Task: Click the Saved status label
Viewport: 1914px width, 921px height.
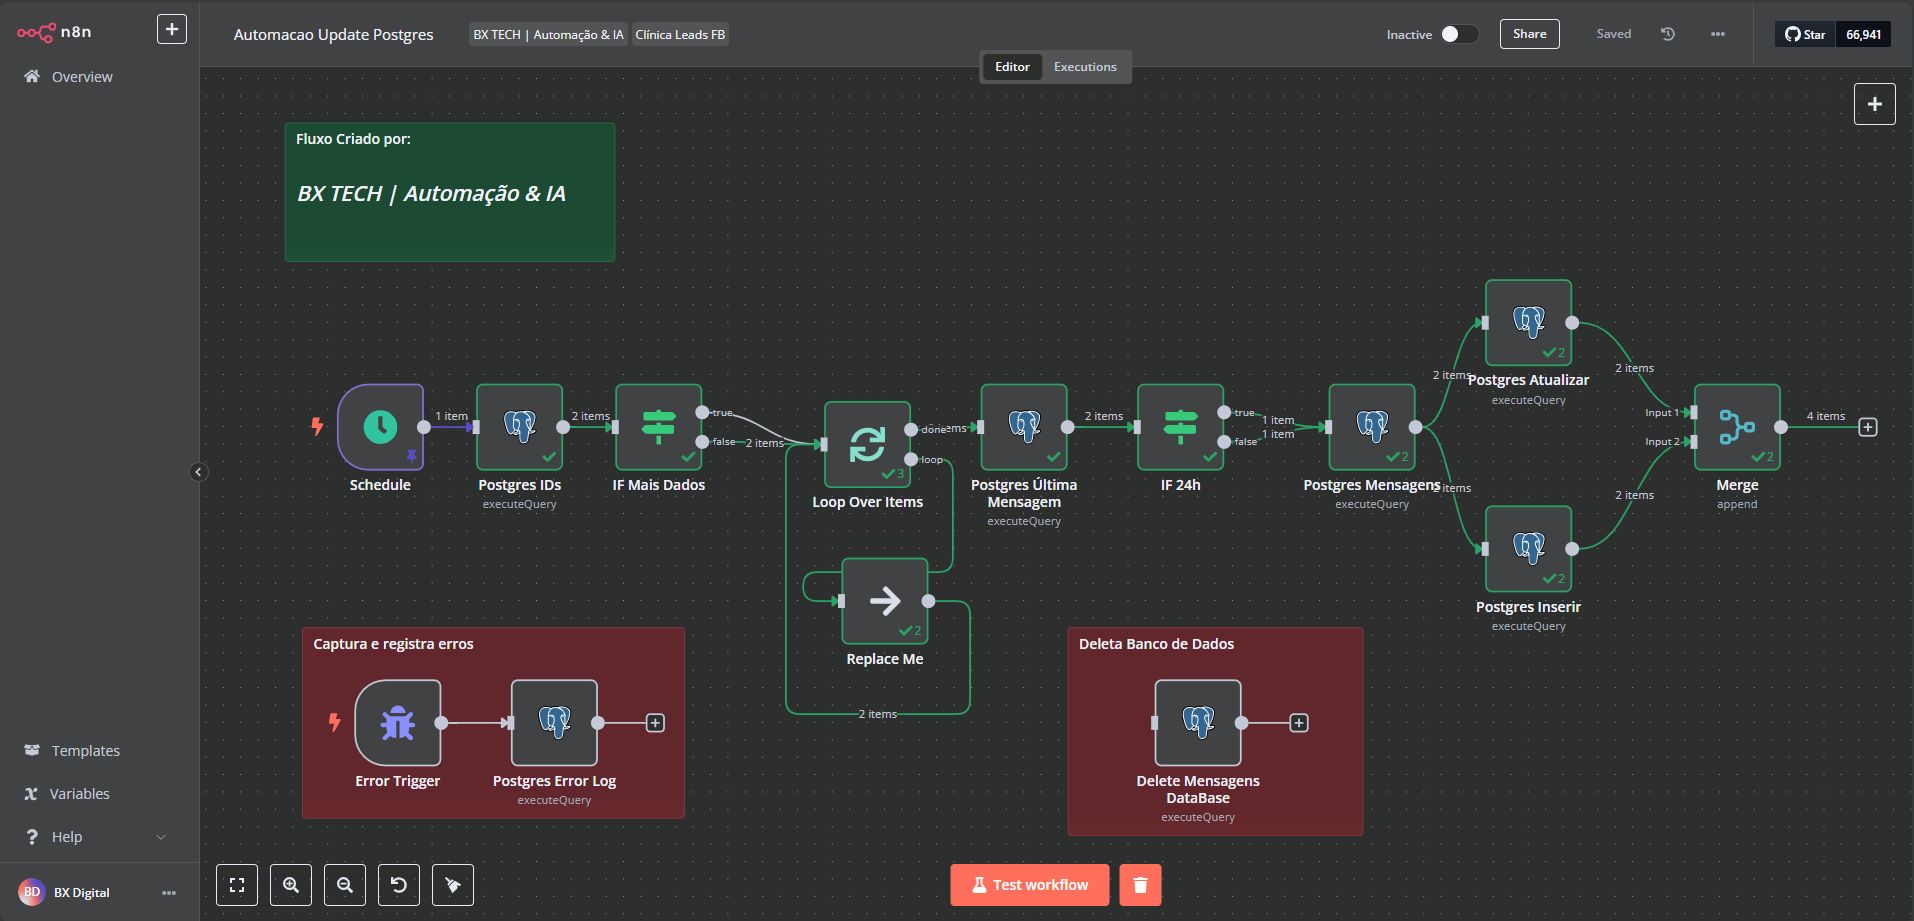Action: pos(1613,34)
